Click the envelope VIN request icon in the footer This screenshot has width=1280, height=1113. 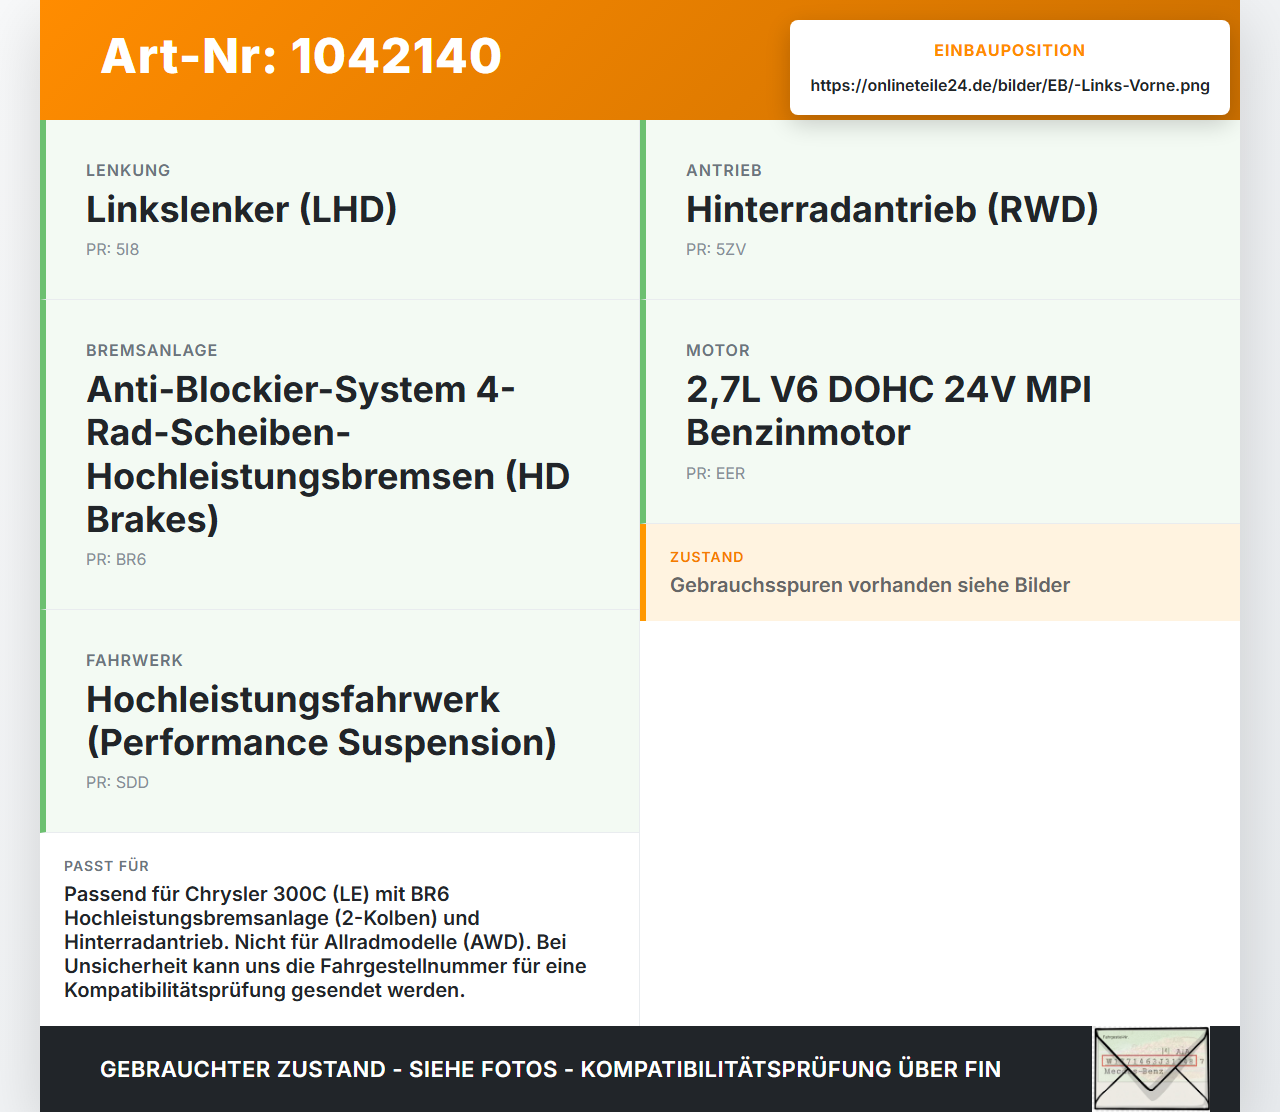pyautogui.click(x=1151, y=1069)
